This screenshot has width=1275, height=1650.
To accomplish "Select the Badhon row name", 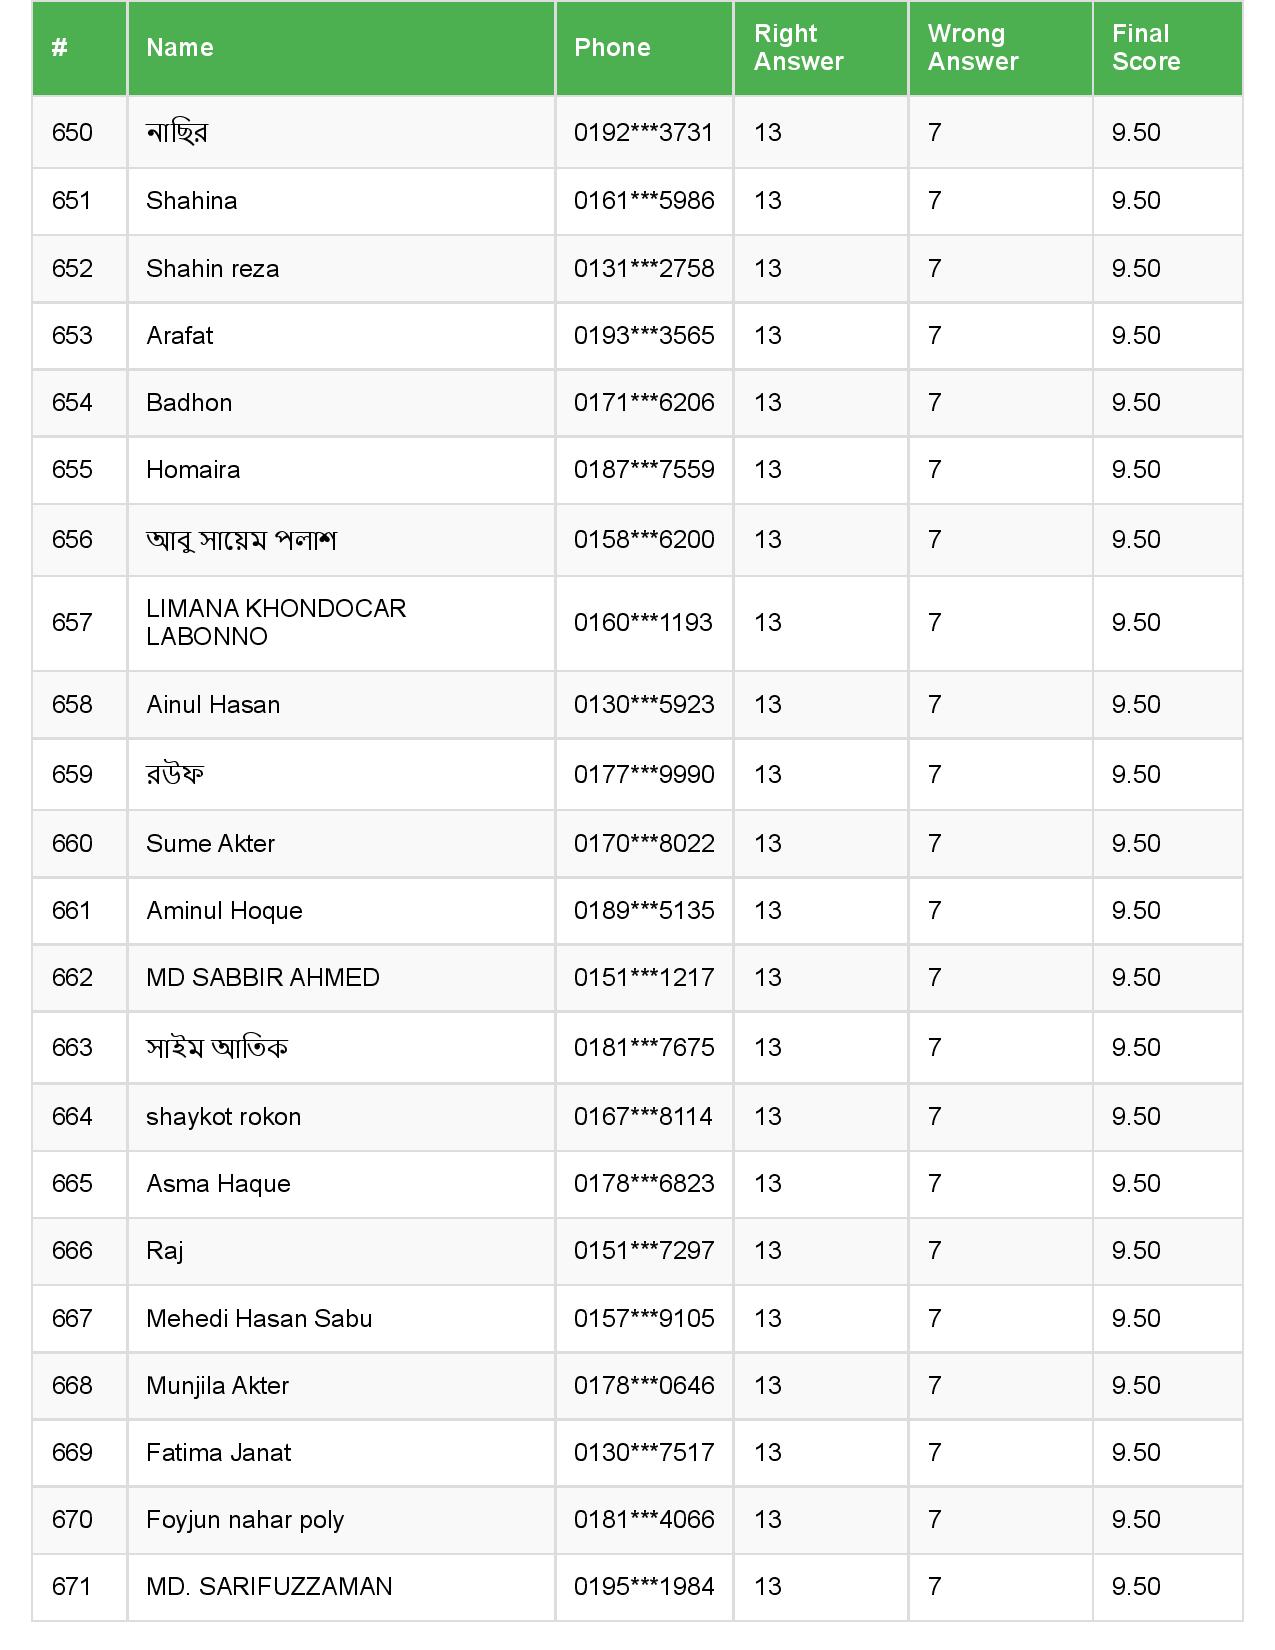I will [189, 402].
